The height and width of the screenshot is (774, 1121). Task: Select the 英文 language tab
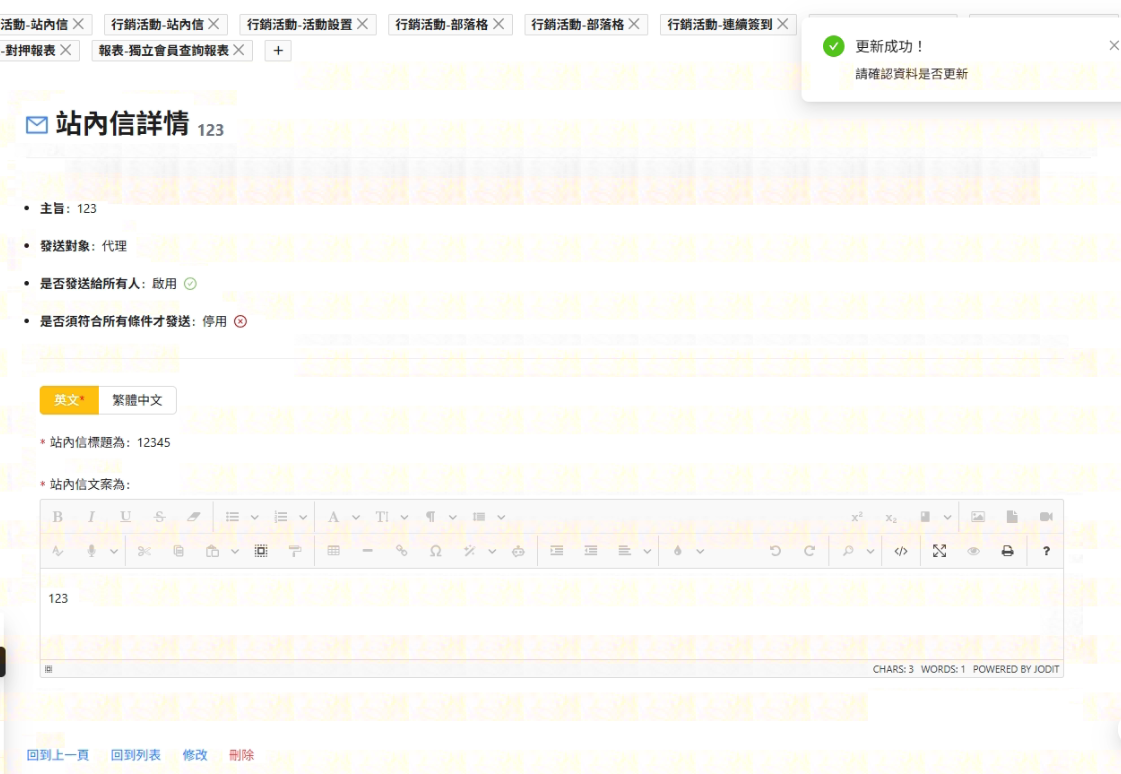[68, 400]
